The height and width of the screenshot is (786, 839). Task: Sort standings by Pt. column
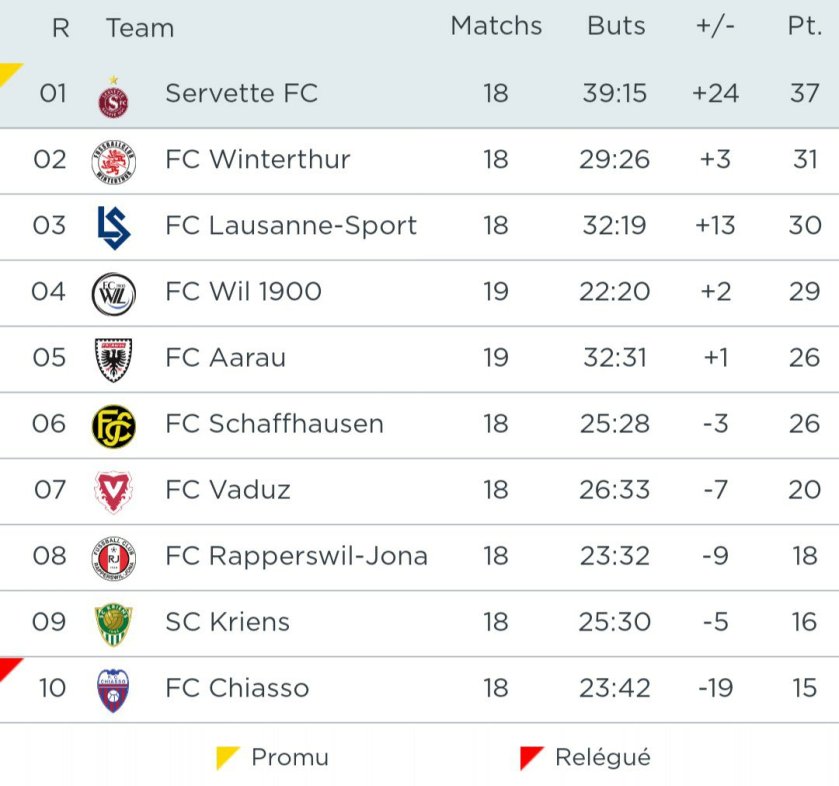(804, 26)
